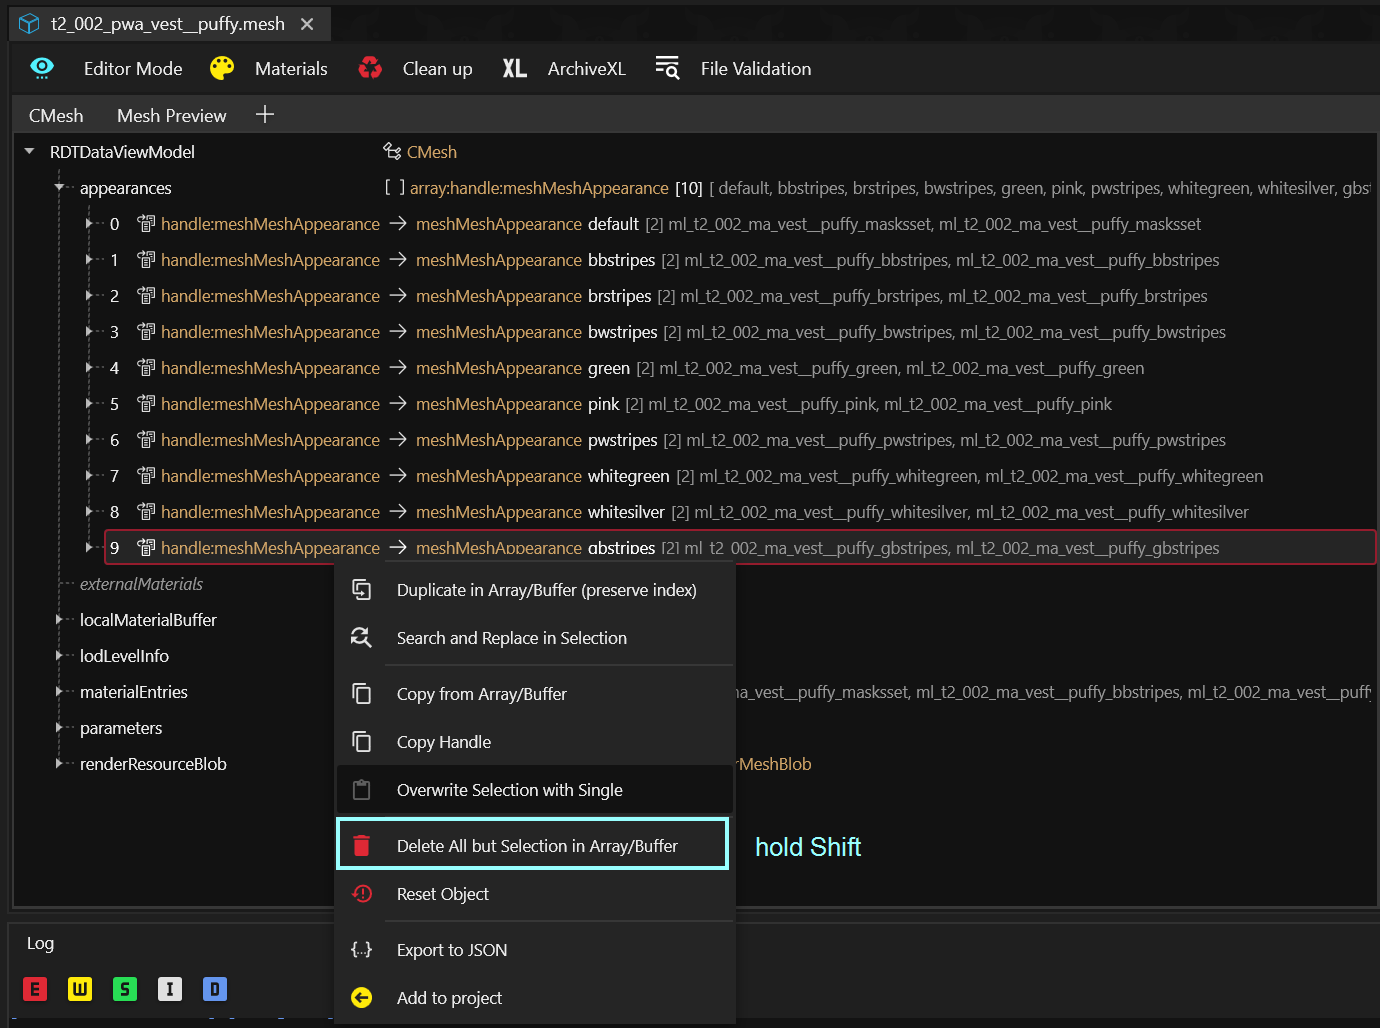This screenshot has width=1380, height=1028.
Task: Open the Materials palette icon
Action: (222, 68)
